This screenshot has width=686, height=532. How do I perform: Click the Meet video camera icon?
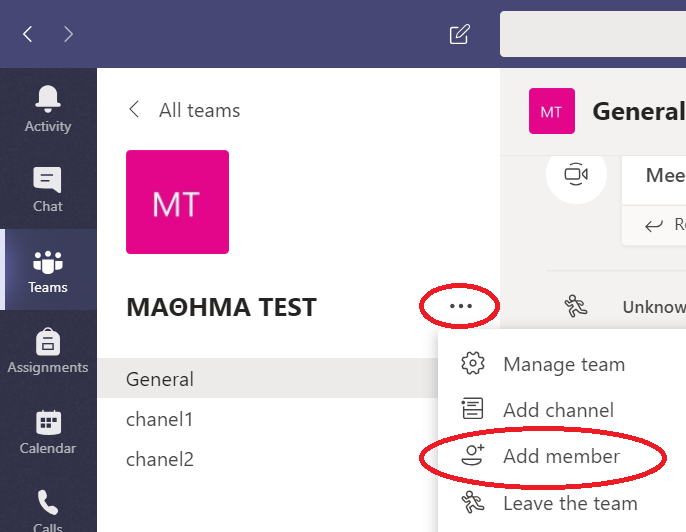tap(576, 174)
